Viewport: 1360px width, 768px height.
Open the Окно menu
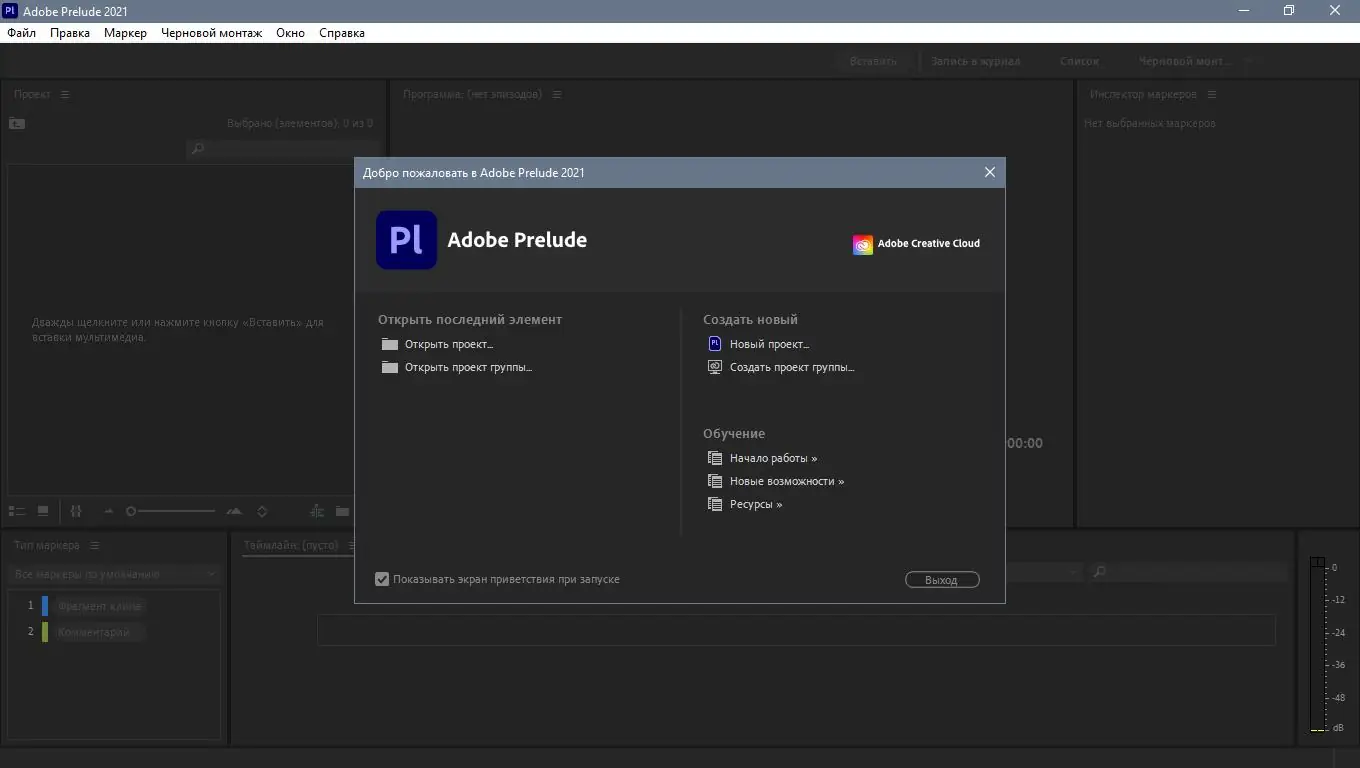[x=290, y=33]
